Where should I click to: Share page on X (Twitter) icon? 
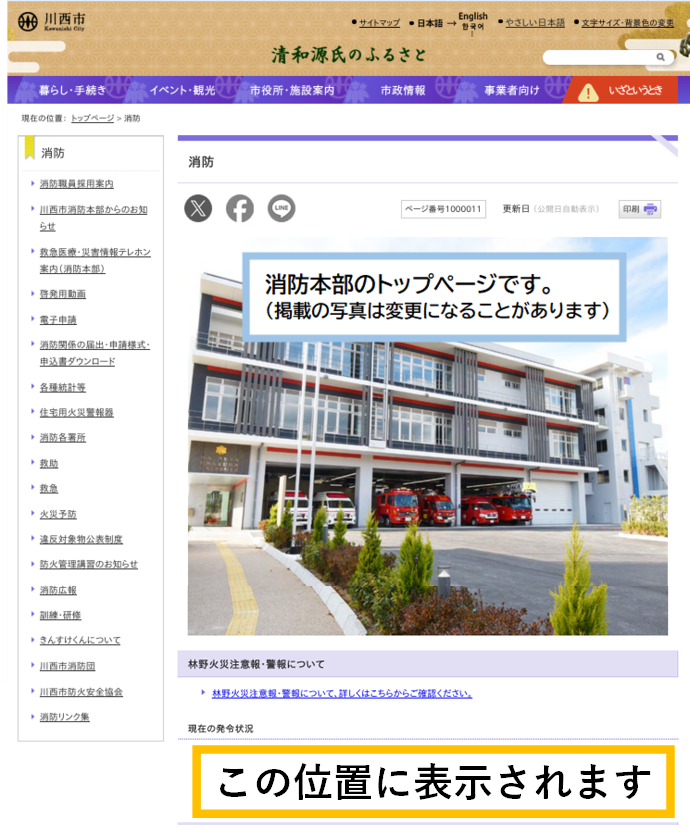pyautogui.click(x=198, y=208)
